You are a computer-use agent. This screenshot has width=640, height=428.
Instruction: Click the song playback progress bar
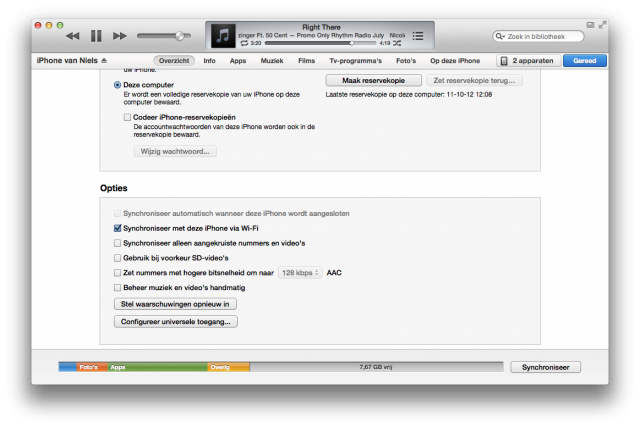point(320,43)
